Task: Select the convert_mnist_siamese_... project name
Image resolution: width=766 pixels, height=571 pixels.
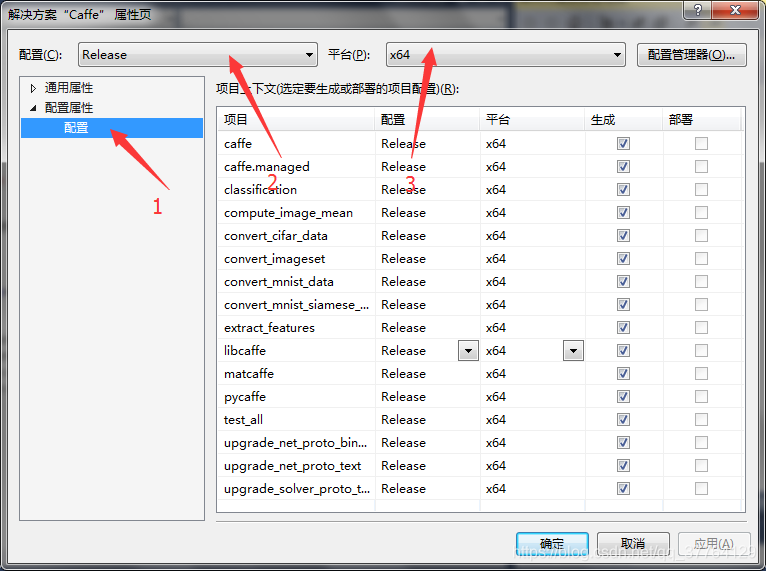Action: pos(297,305)
